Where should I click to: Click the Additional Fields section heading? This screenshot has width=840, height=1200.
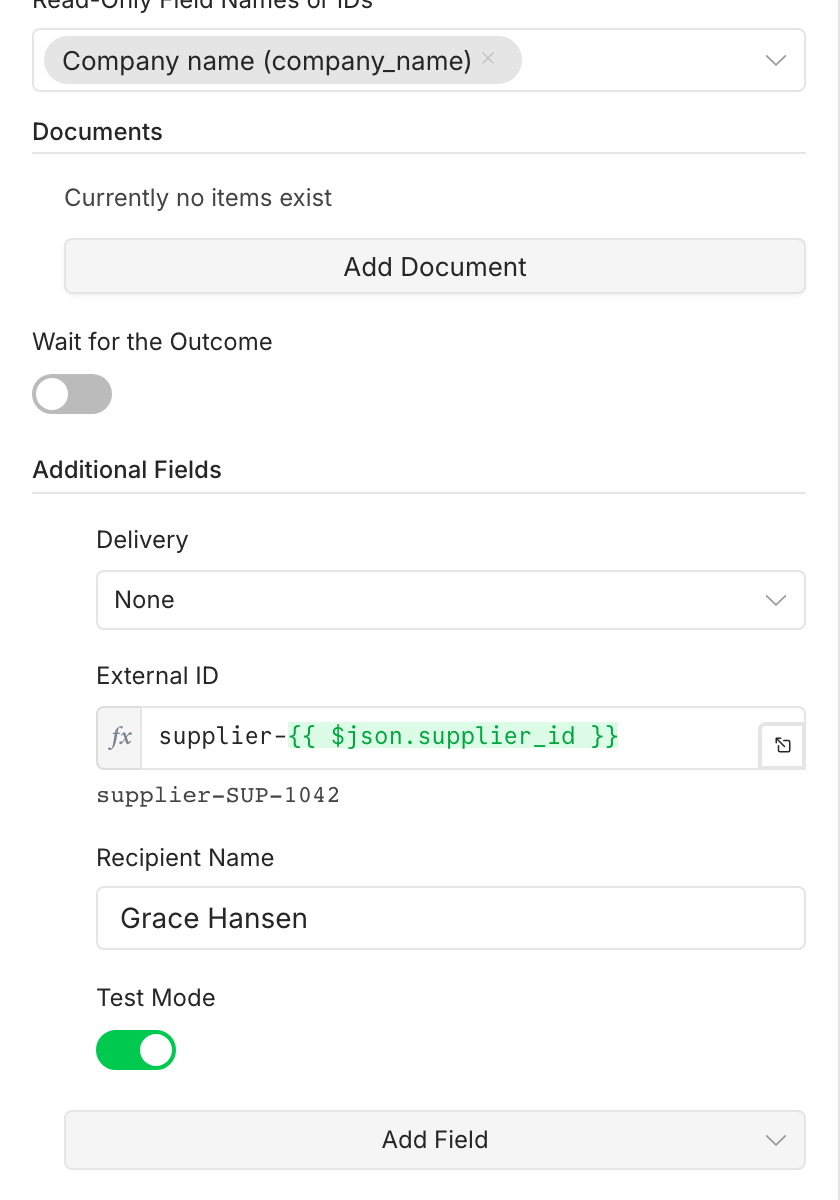click(127, 470)
